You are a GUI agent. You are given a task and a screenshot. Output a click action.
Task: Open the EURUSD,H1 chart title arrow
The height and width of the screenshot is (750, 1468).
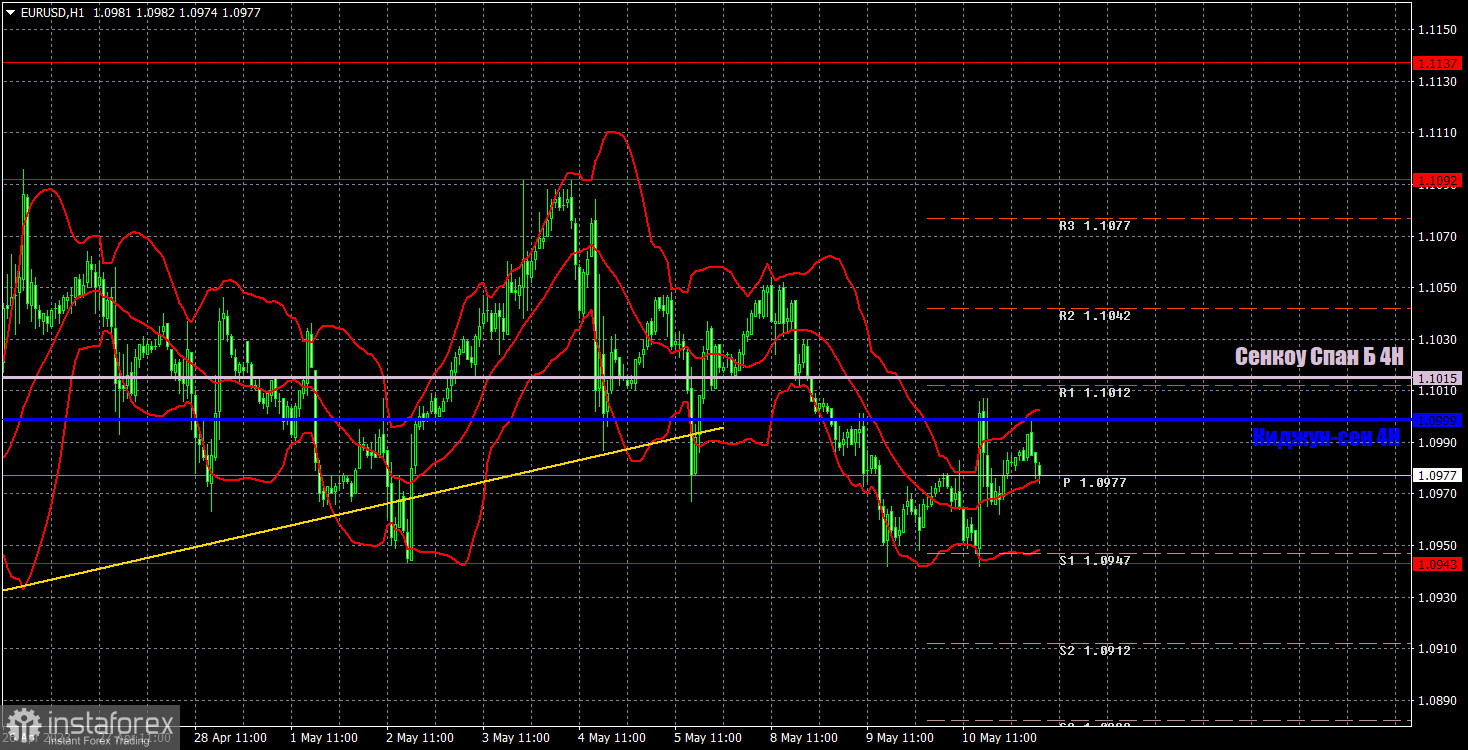click(x=11, y=12)
